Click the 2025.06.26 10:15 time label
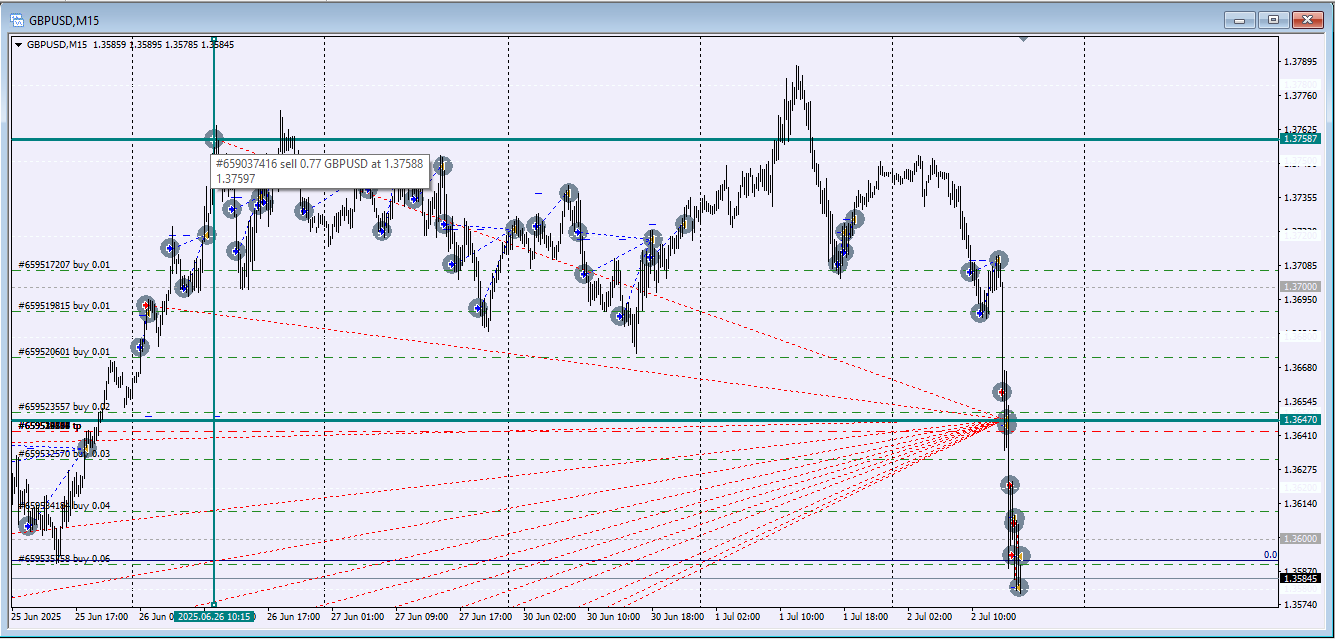 point(214,617)
